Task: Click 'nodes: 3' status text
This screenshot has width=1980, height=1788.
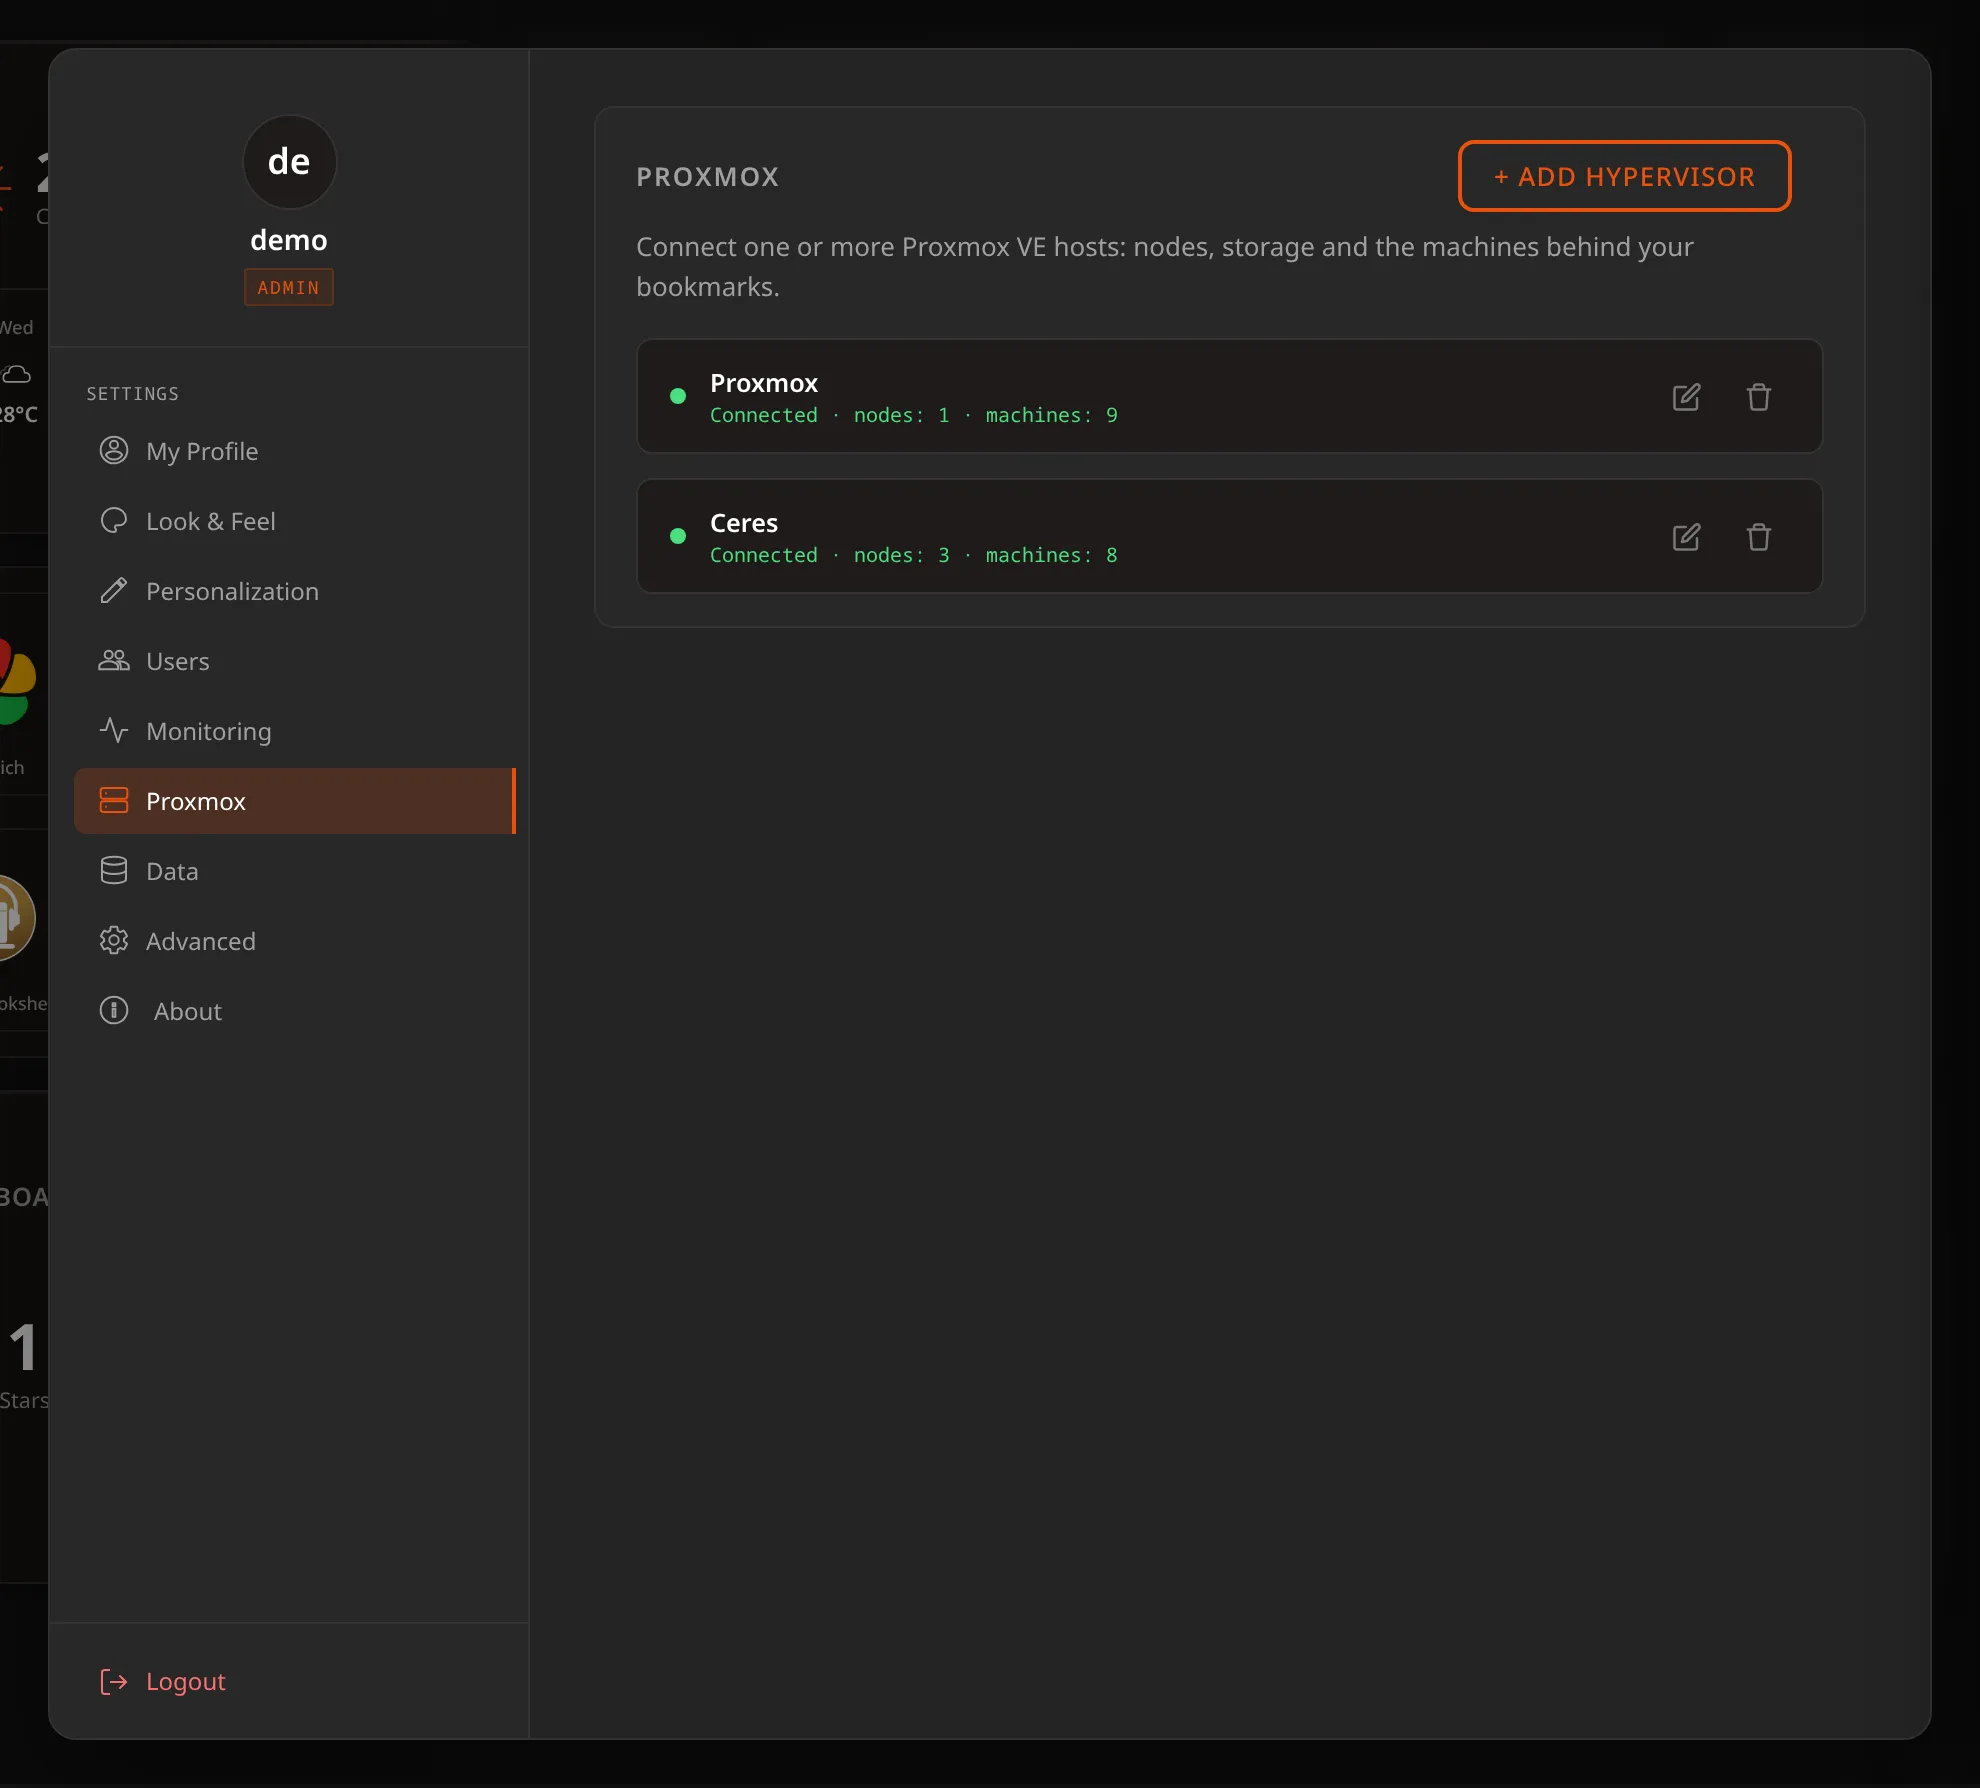Action: pos(901,555)
